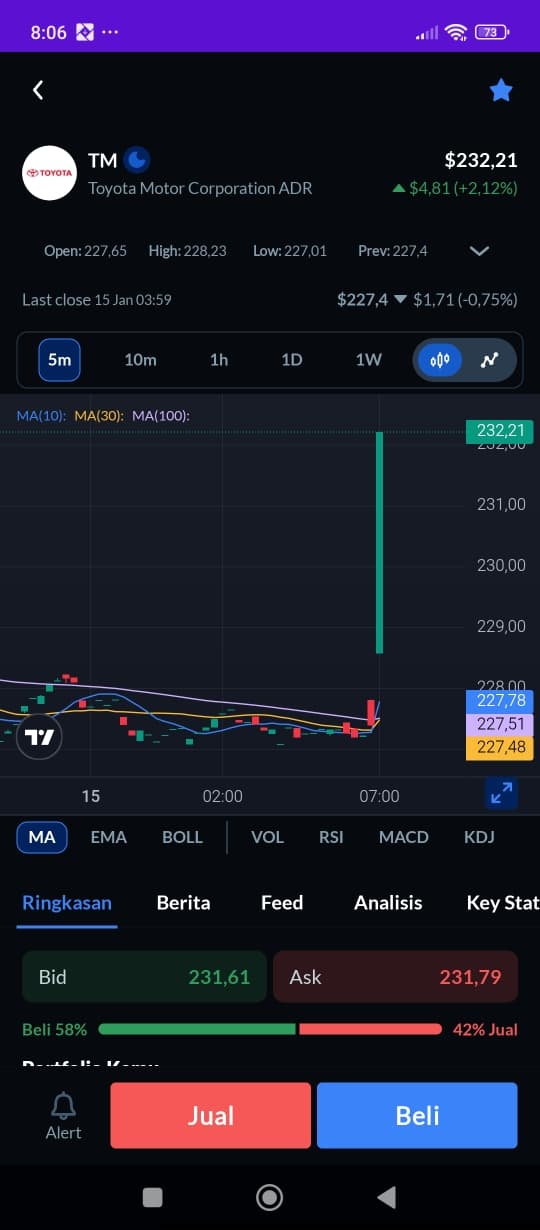The width and height of the screenshot is (540, 1230).
Task: Tap the back arrow icon
Action: pyautogui.click(x=38, y=90)
